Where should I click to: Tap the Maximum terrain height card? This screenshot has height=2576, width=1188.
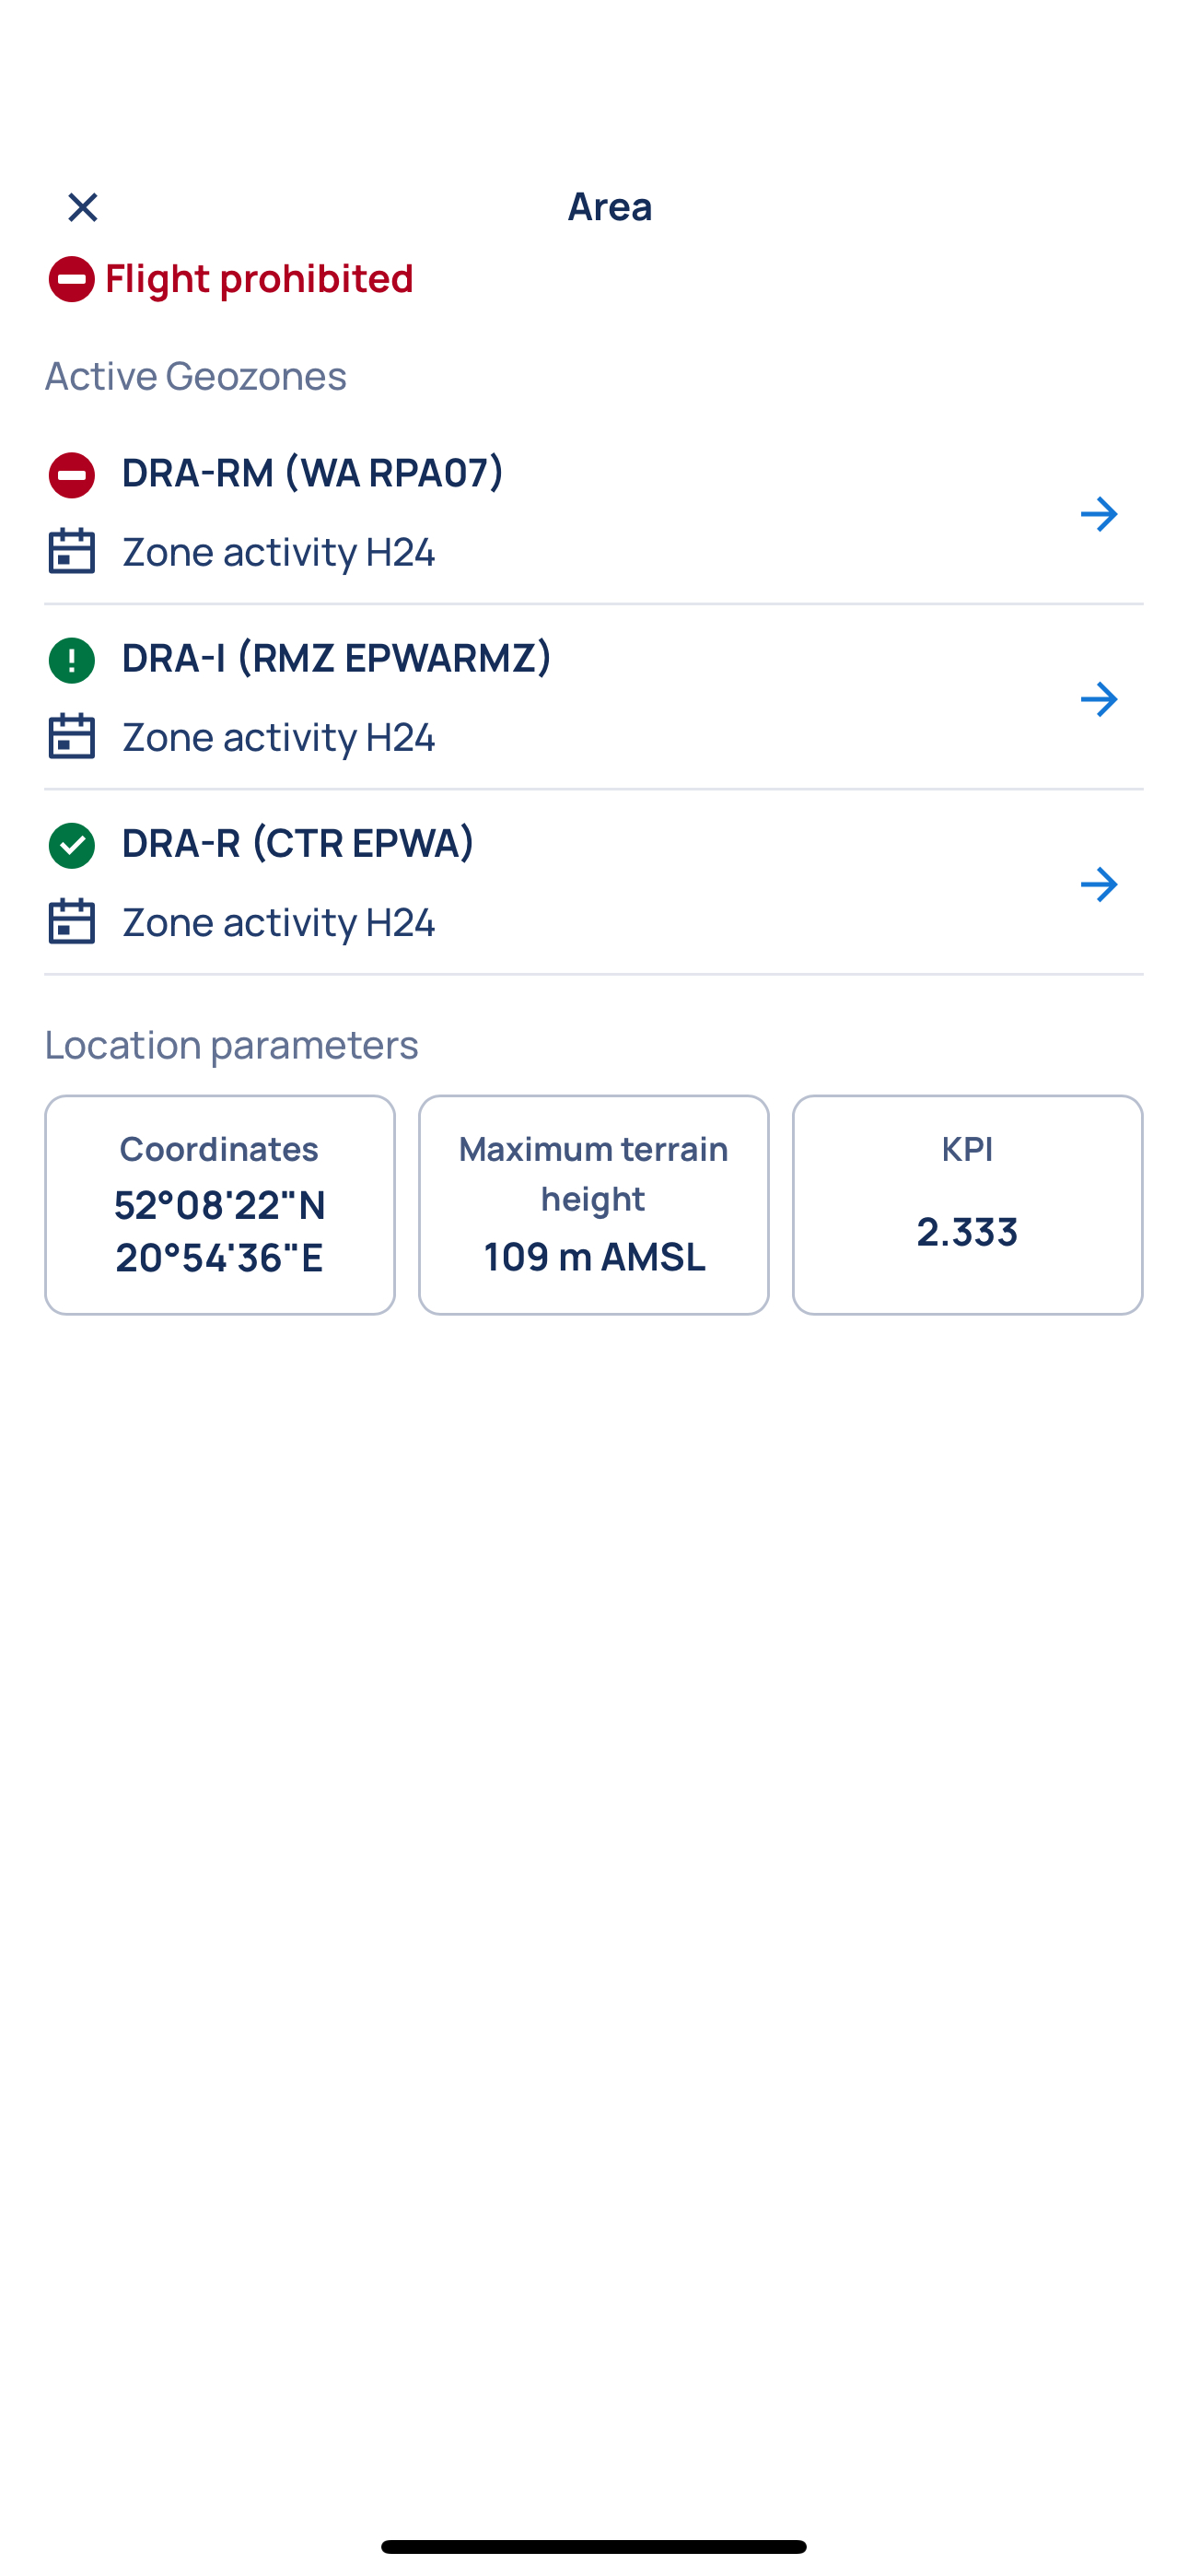click(x=593, y=1204)
